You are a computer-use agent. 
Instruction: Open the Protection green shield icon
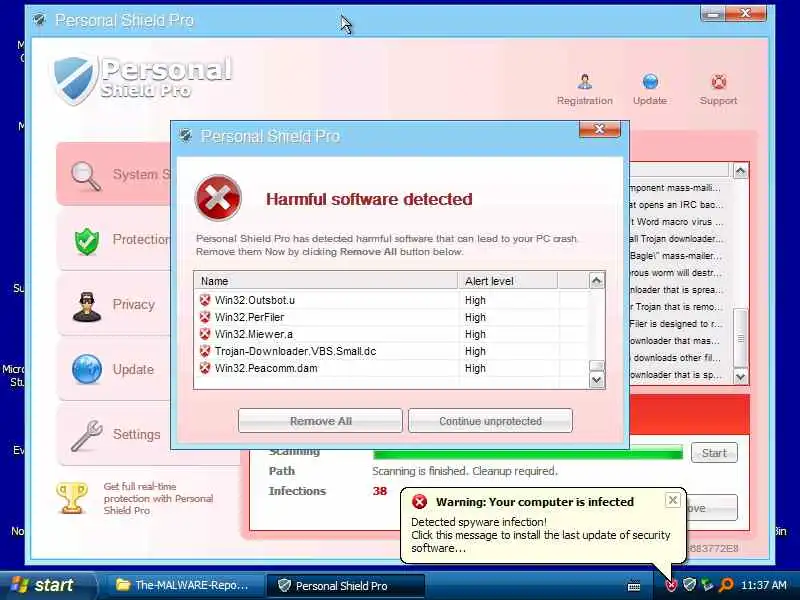pyautogui.click(x=87, y=241)
